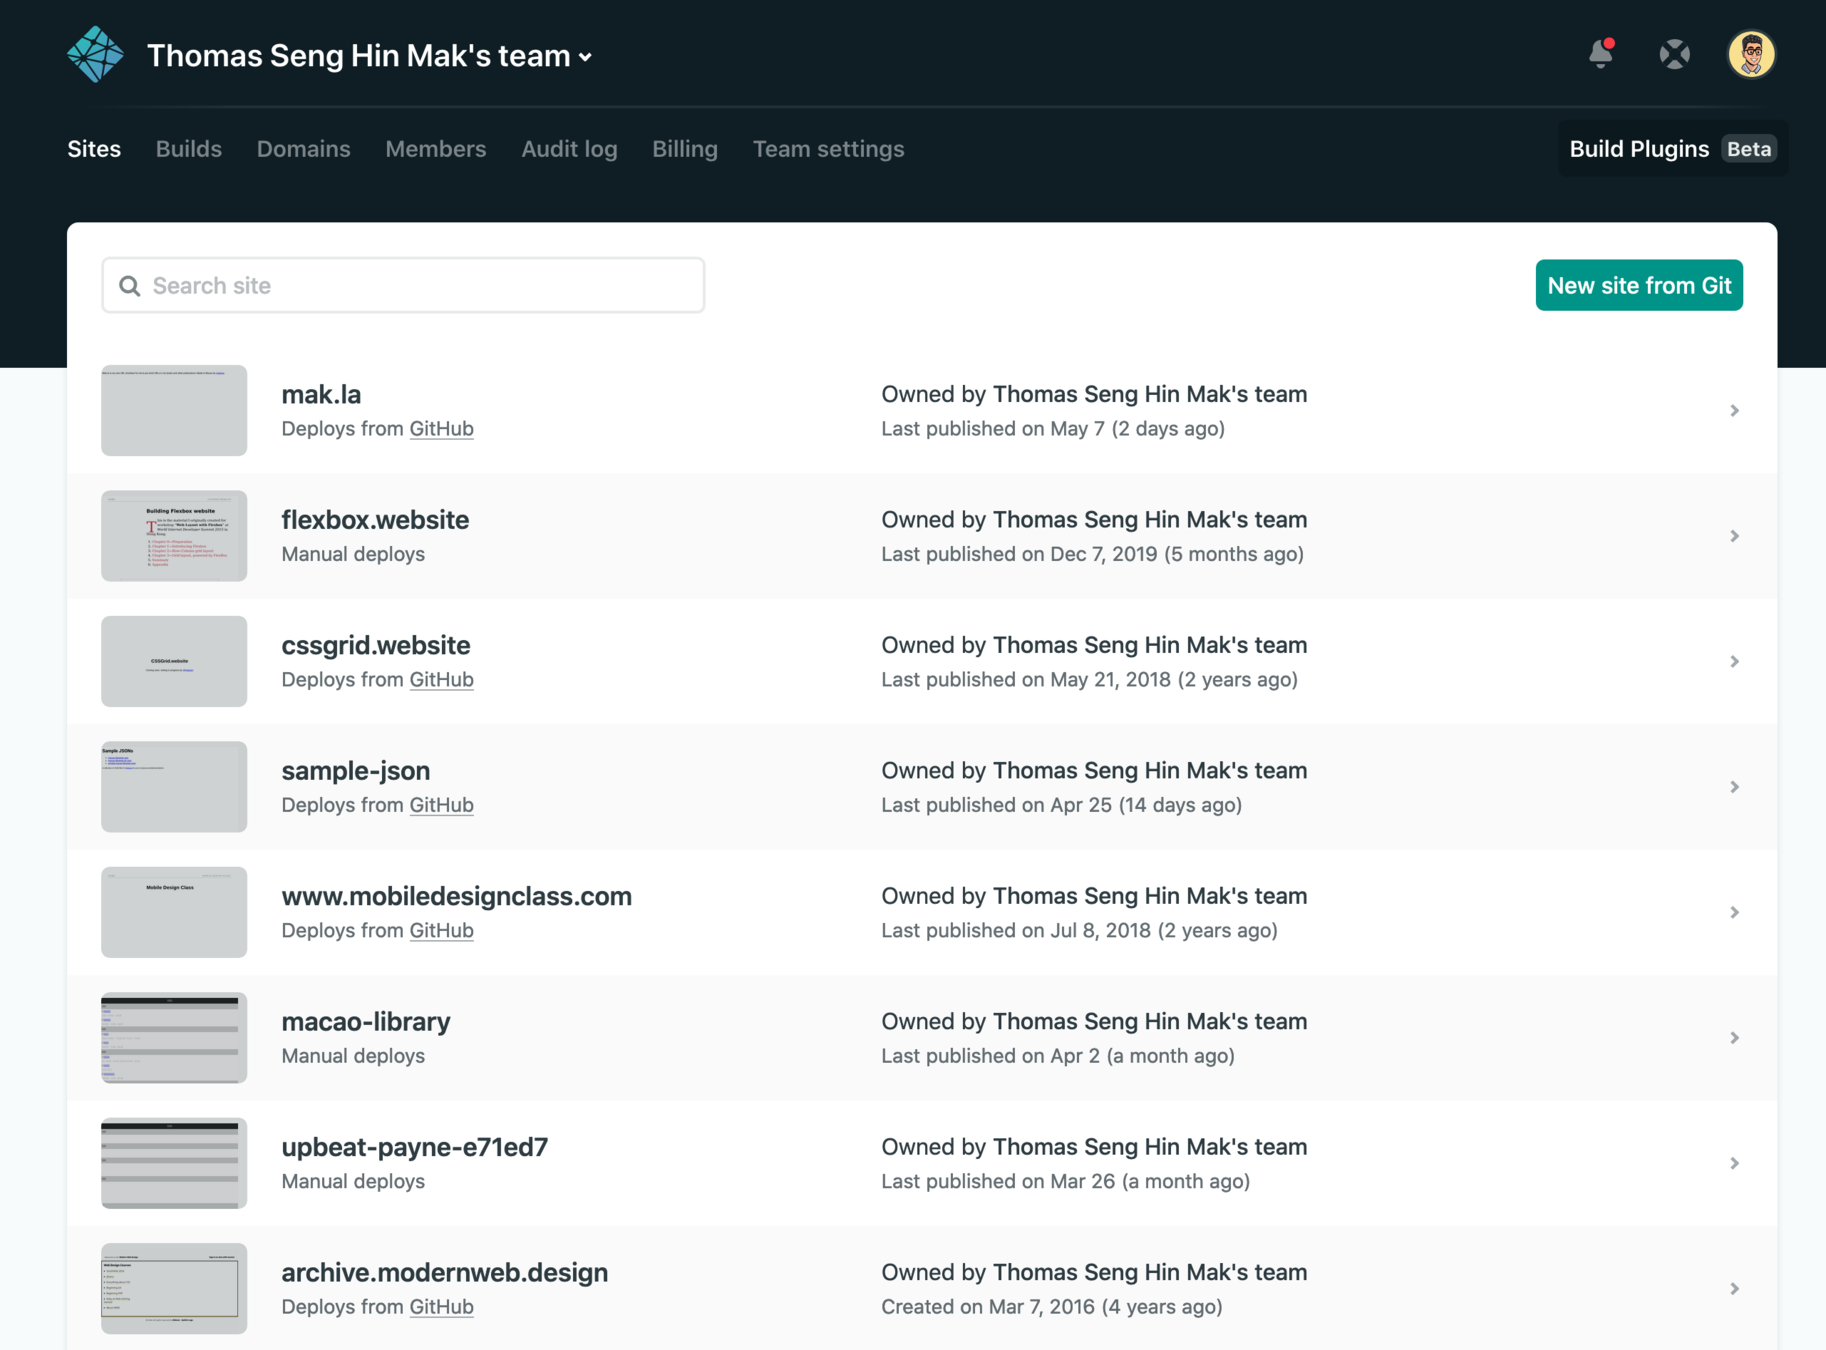Open the Domains tab

304,149
